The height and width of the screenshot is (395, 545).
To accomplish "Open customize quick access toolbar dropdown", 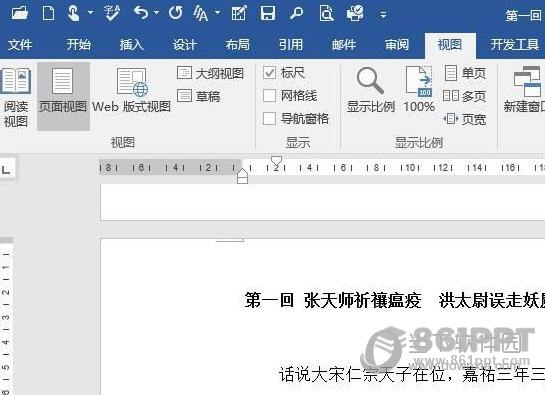I will (x=383, y=15).
